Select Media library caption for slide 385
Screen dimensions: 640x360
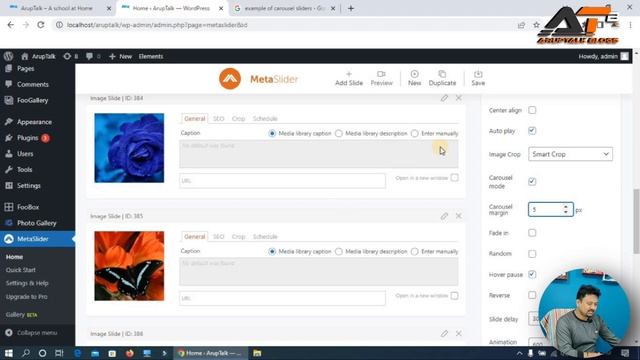tap(272, 251)
